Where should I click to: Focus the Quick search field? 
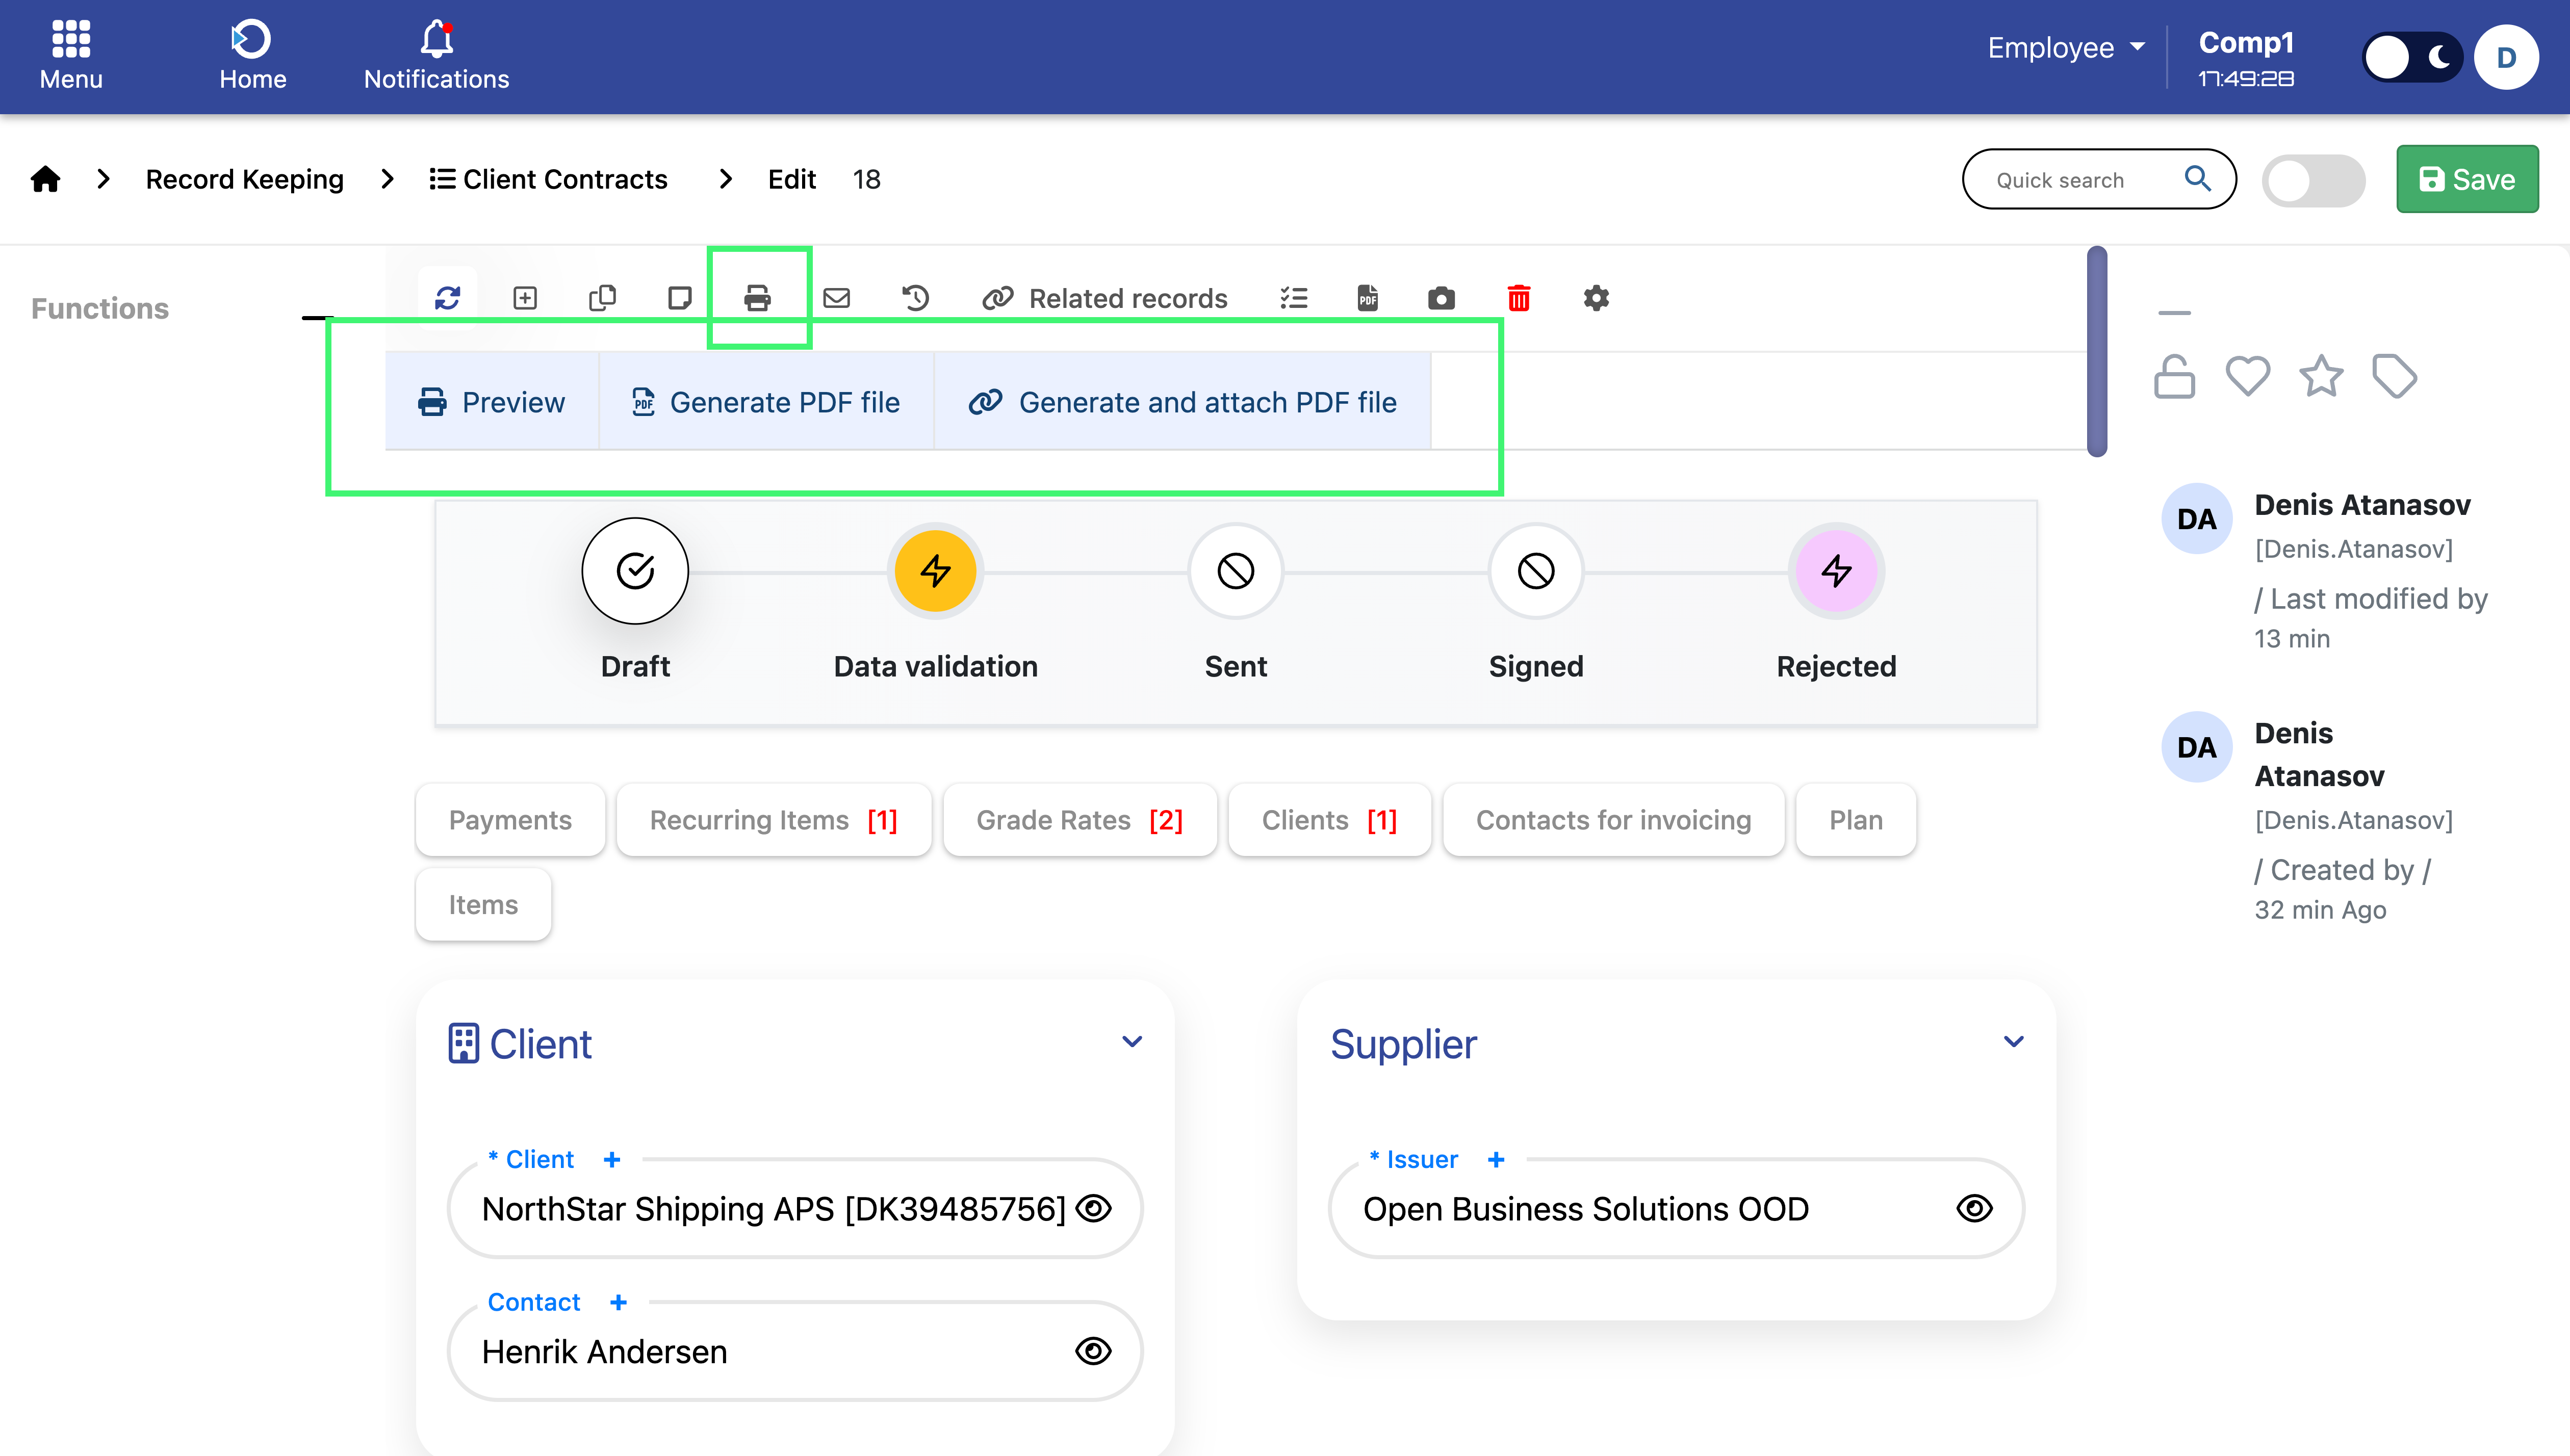(2098, 179)
